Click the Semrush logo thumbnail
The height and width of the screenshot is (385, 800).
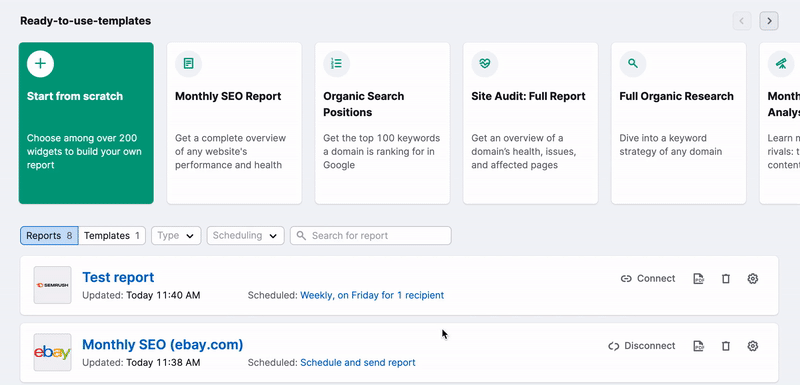53,285
